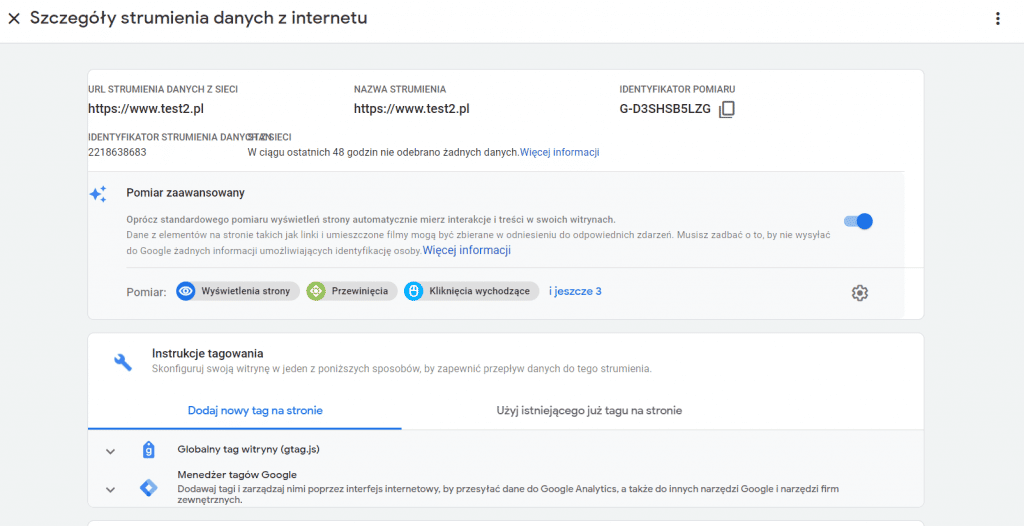Click the Kliknięcia wychodzące chip
This screenshot has height=526, width=1024.
tap(471, 291)
